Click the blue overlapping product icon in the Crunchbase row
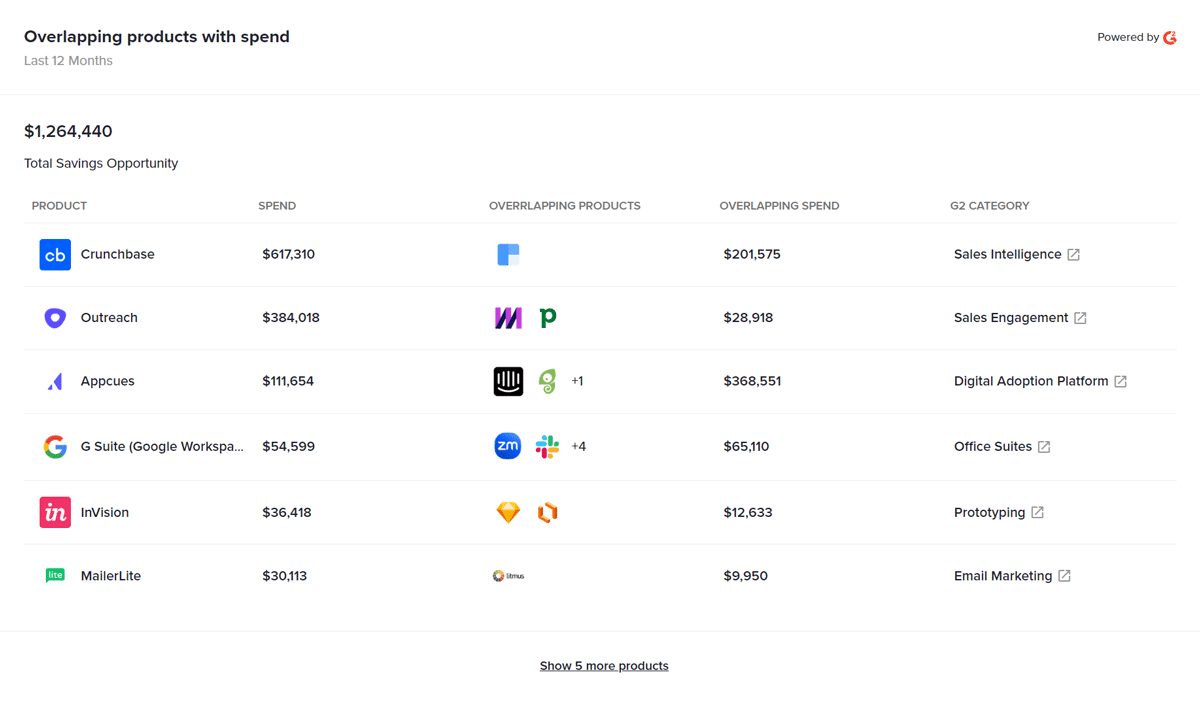 (508, 255)
